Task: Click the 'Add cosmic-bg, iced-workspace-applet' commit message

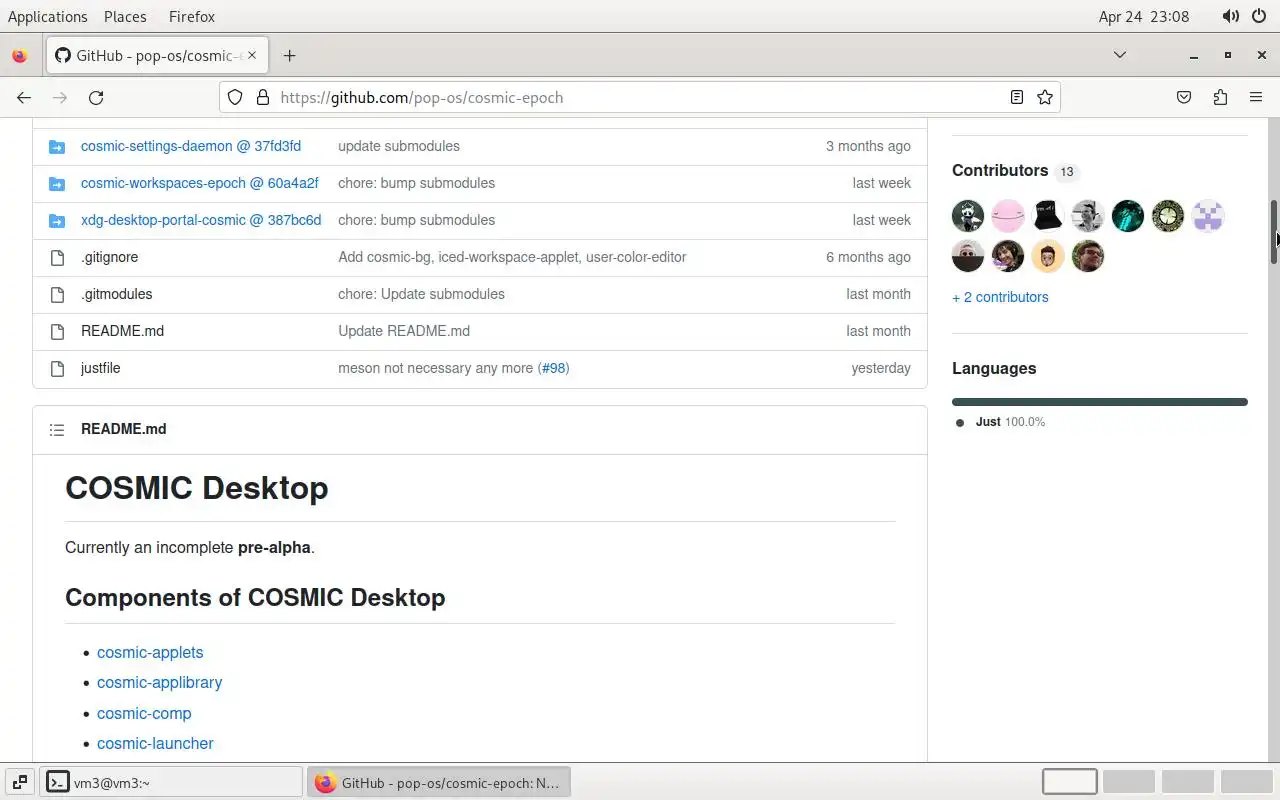Action: 512,257
